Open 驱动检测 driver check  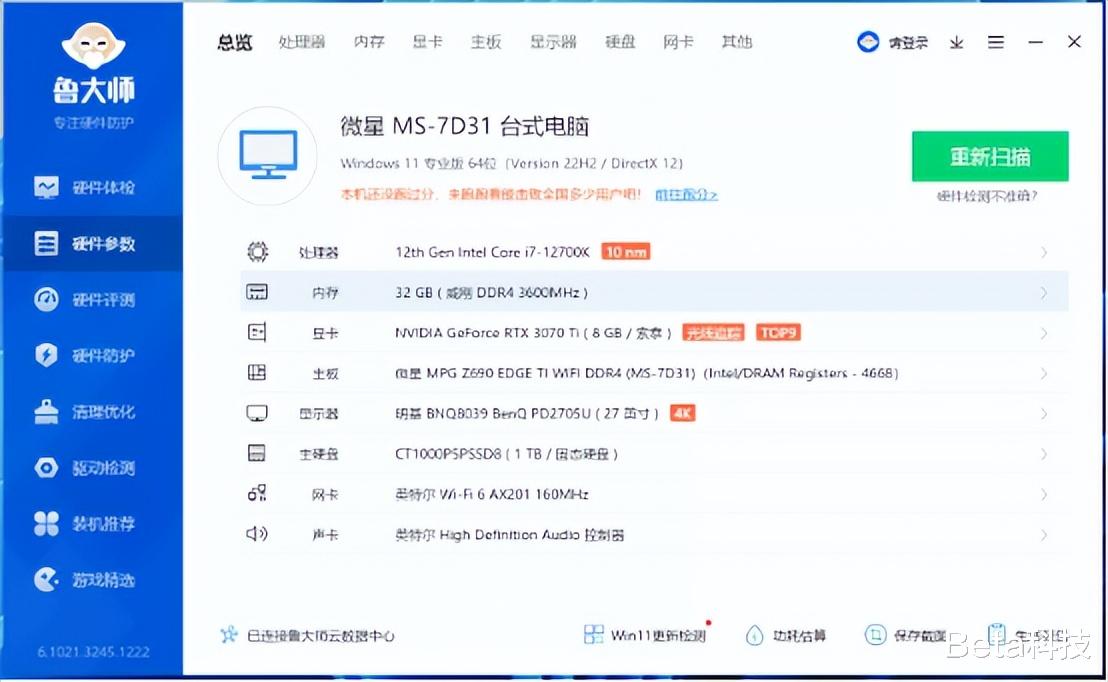click(85, 468)
